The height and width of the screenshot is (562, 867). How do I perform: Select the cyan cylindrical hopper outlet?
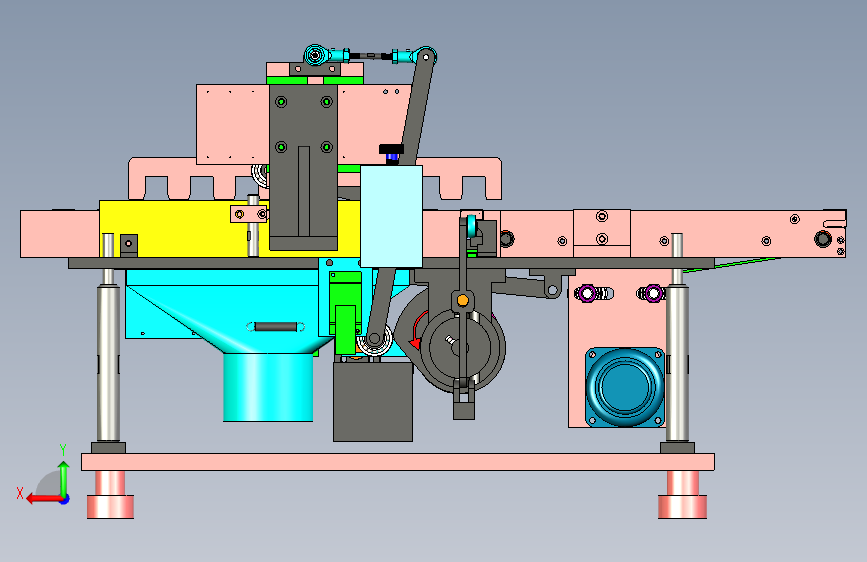point(268,387)
